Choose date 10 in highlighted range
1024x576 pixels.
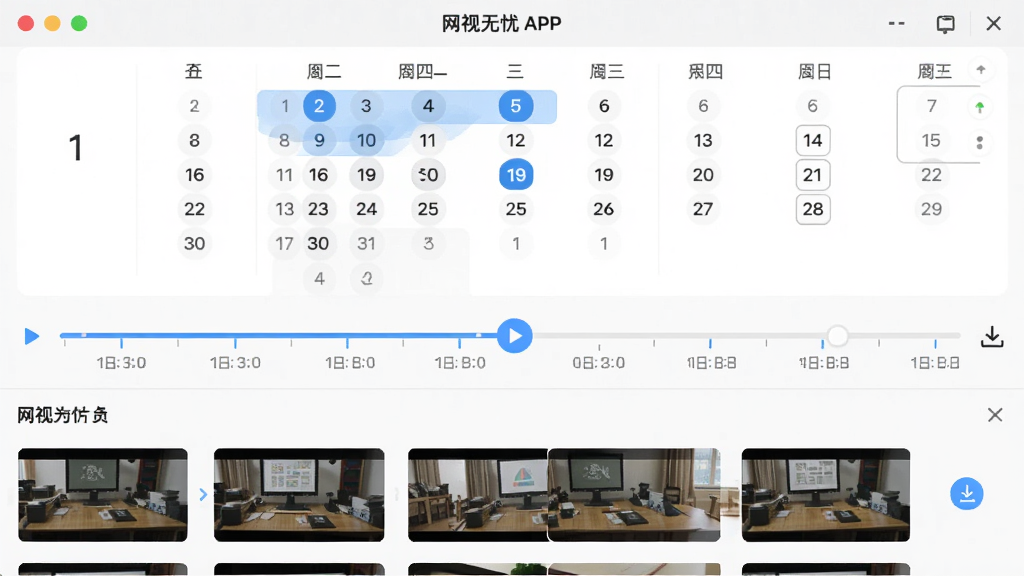(366, 140)
